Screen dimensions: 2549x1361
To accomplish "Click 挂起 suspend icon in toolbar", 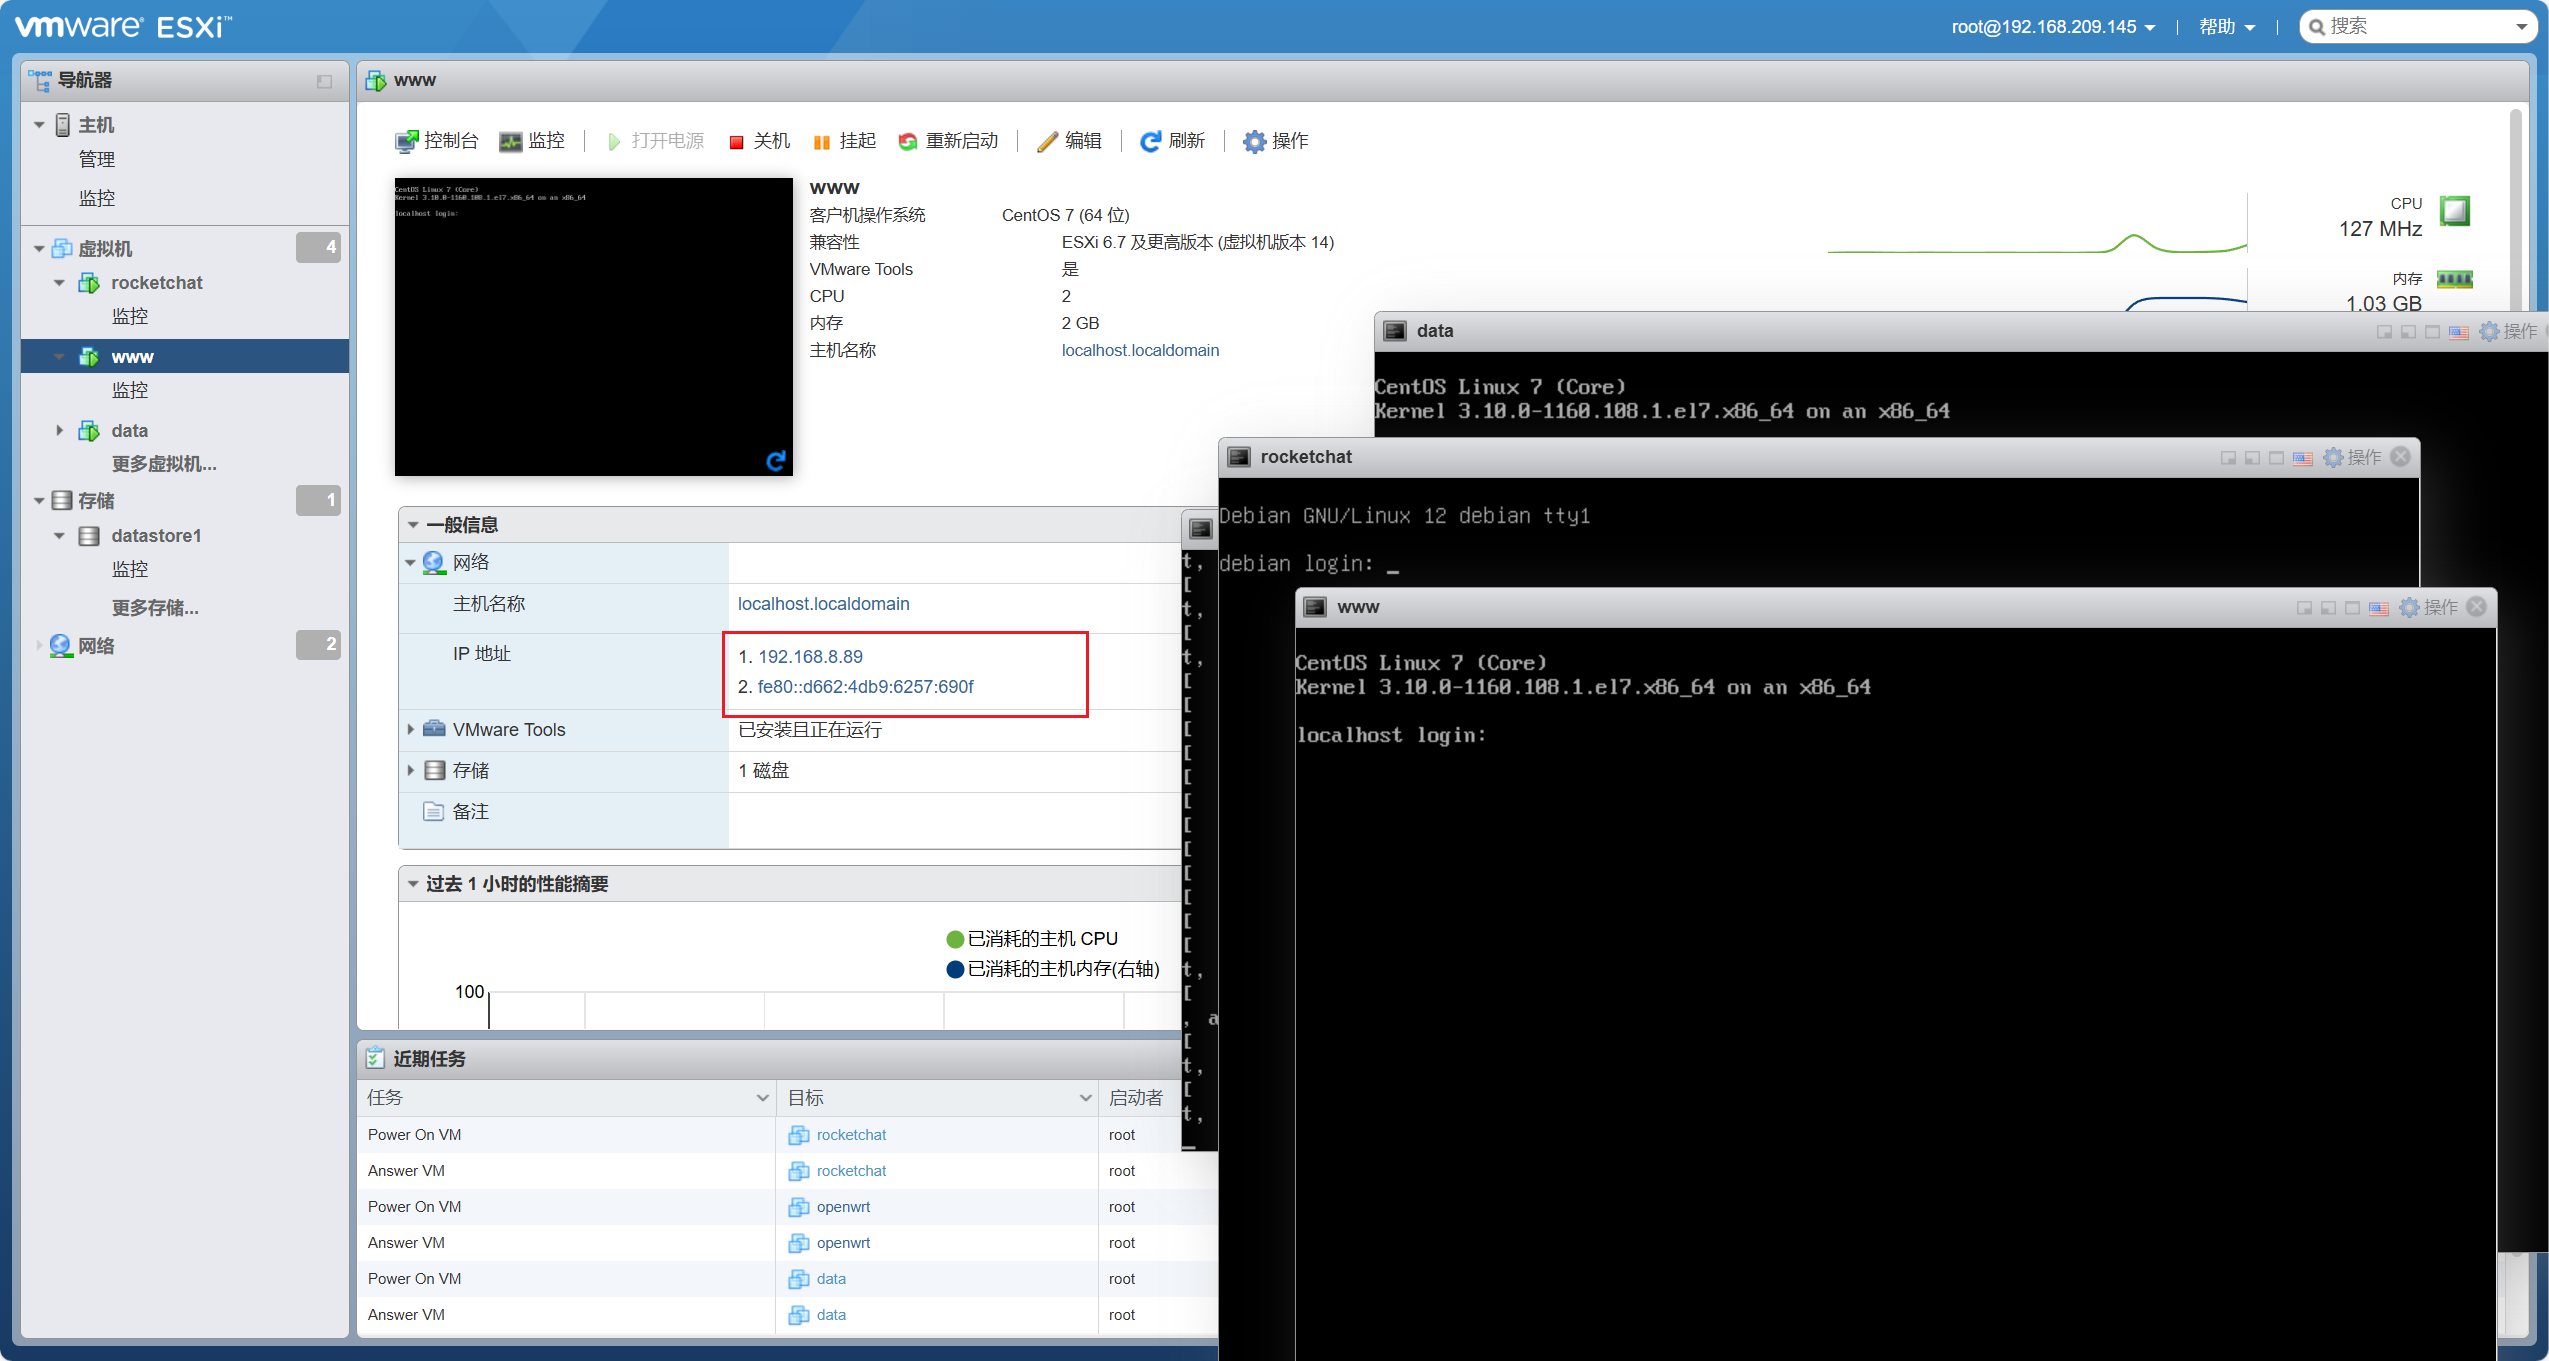I will pos(822,142).
